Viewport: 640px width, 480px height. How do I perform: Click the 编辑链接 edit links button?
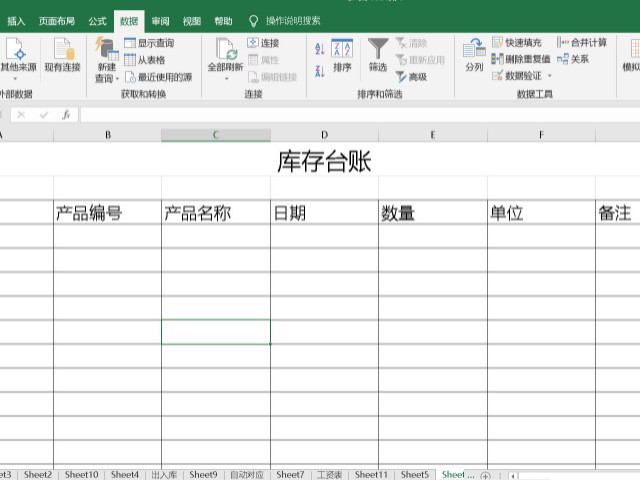(272, 77)
